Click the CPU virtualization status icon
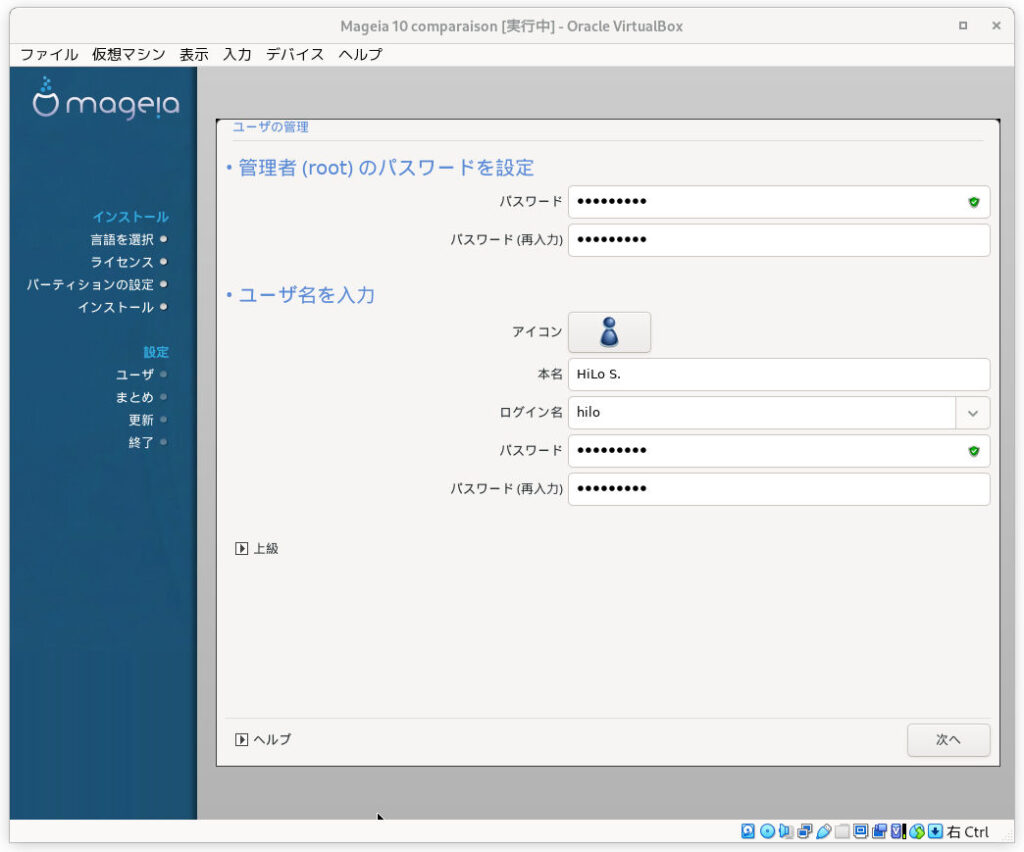This screenshot has width=1024, height=852. [x=899, y=831]
